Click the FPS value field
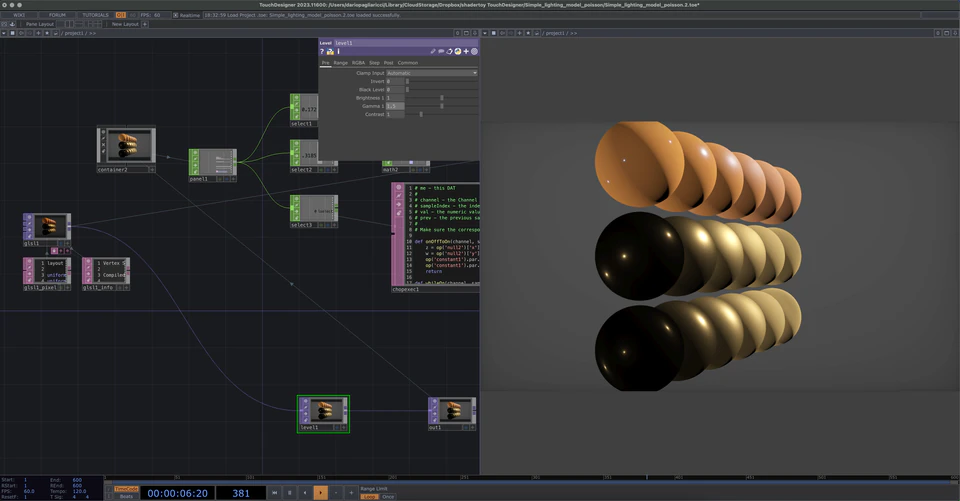 pyautogui.click(x=157, y=15)
